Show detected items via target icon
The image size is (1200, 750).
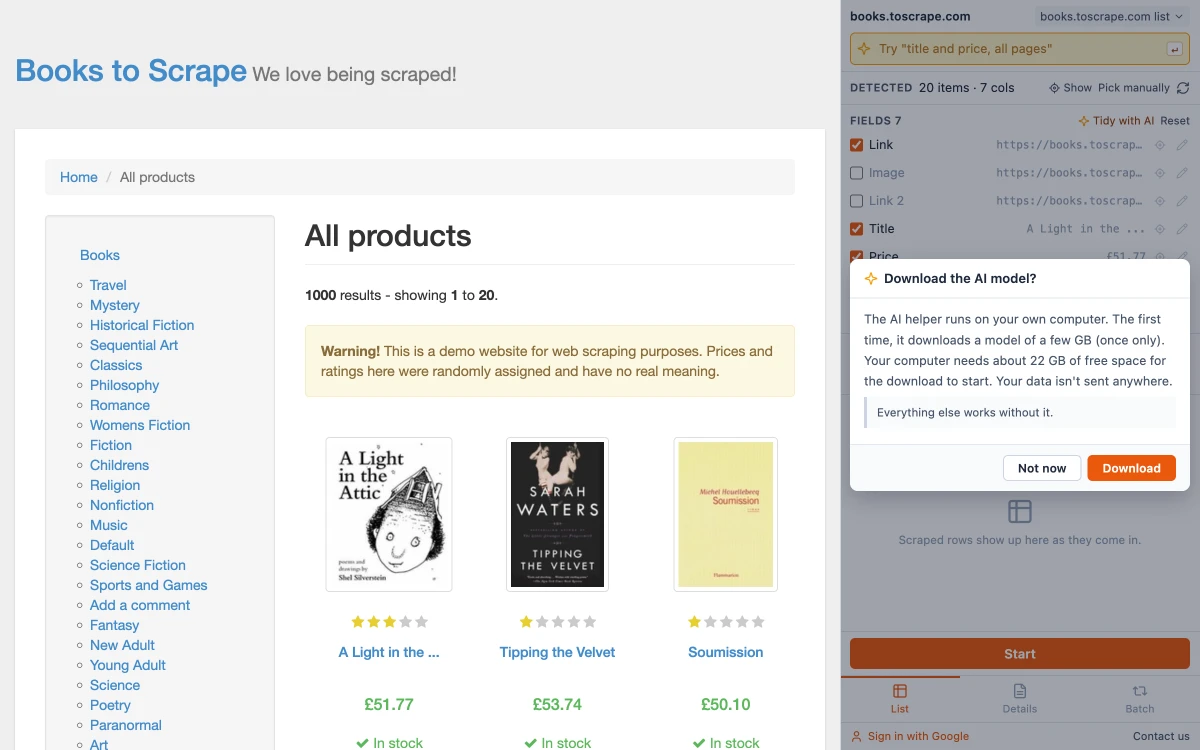1070,88
